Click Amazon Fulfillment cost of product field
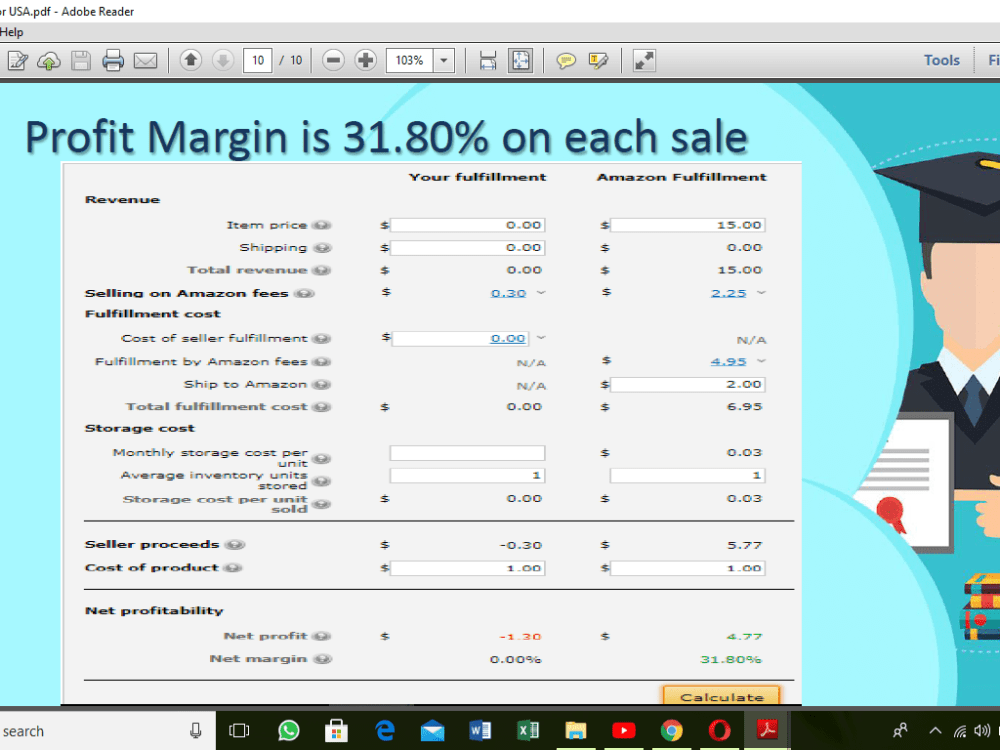The width and height of the screenshot is (1000, 750). tap(687, 568)
